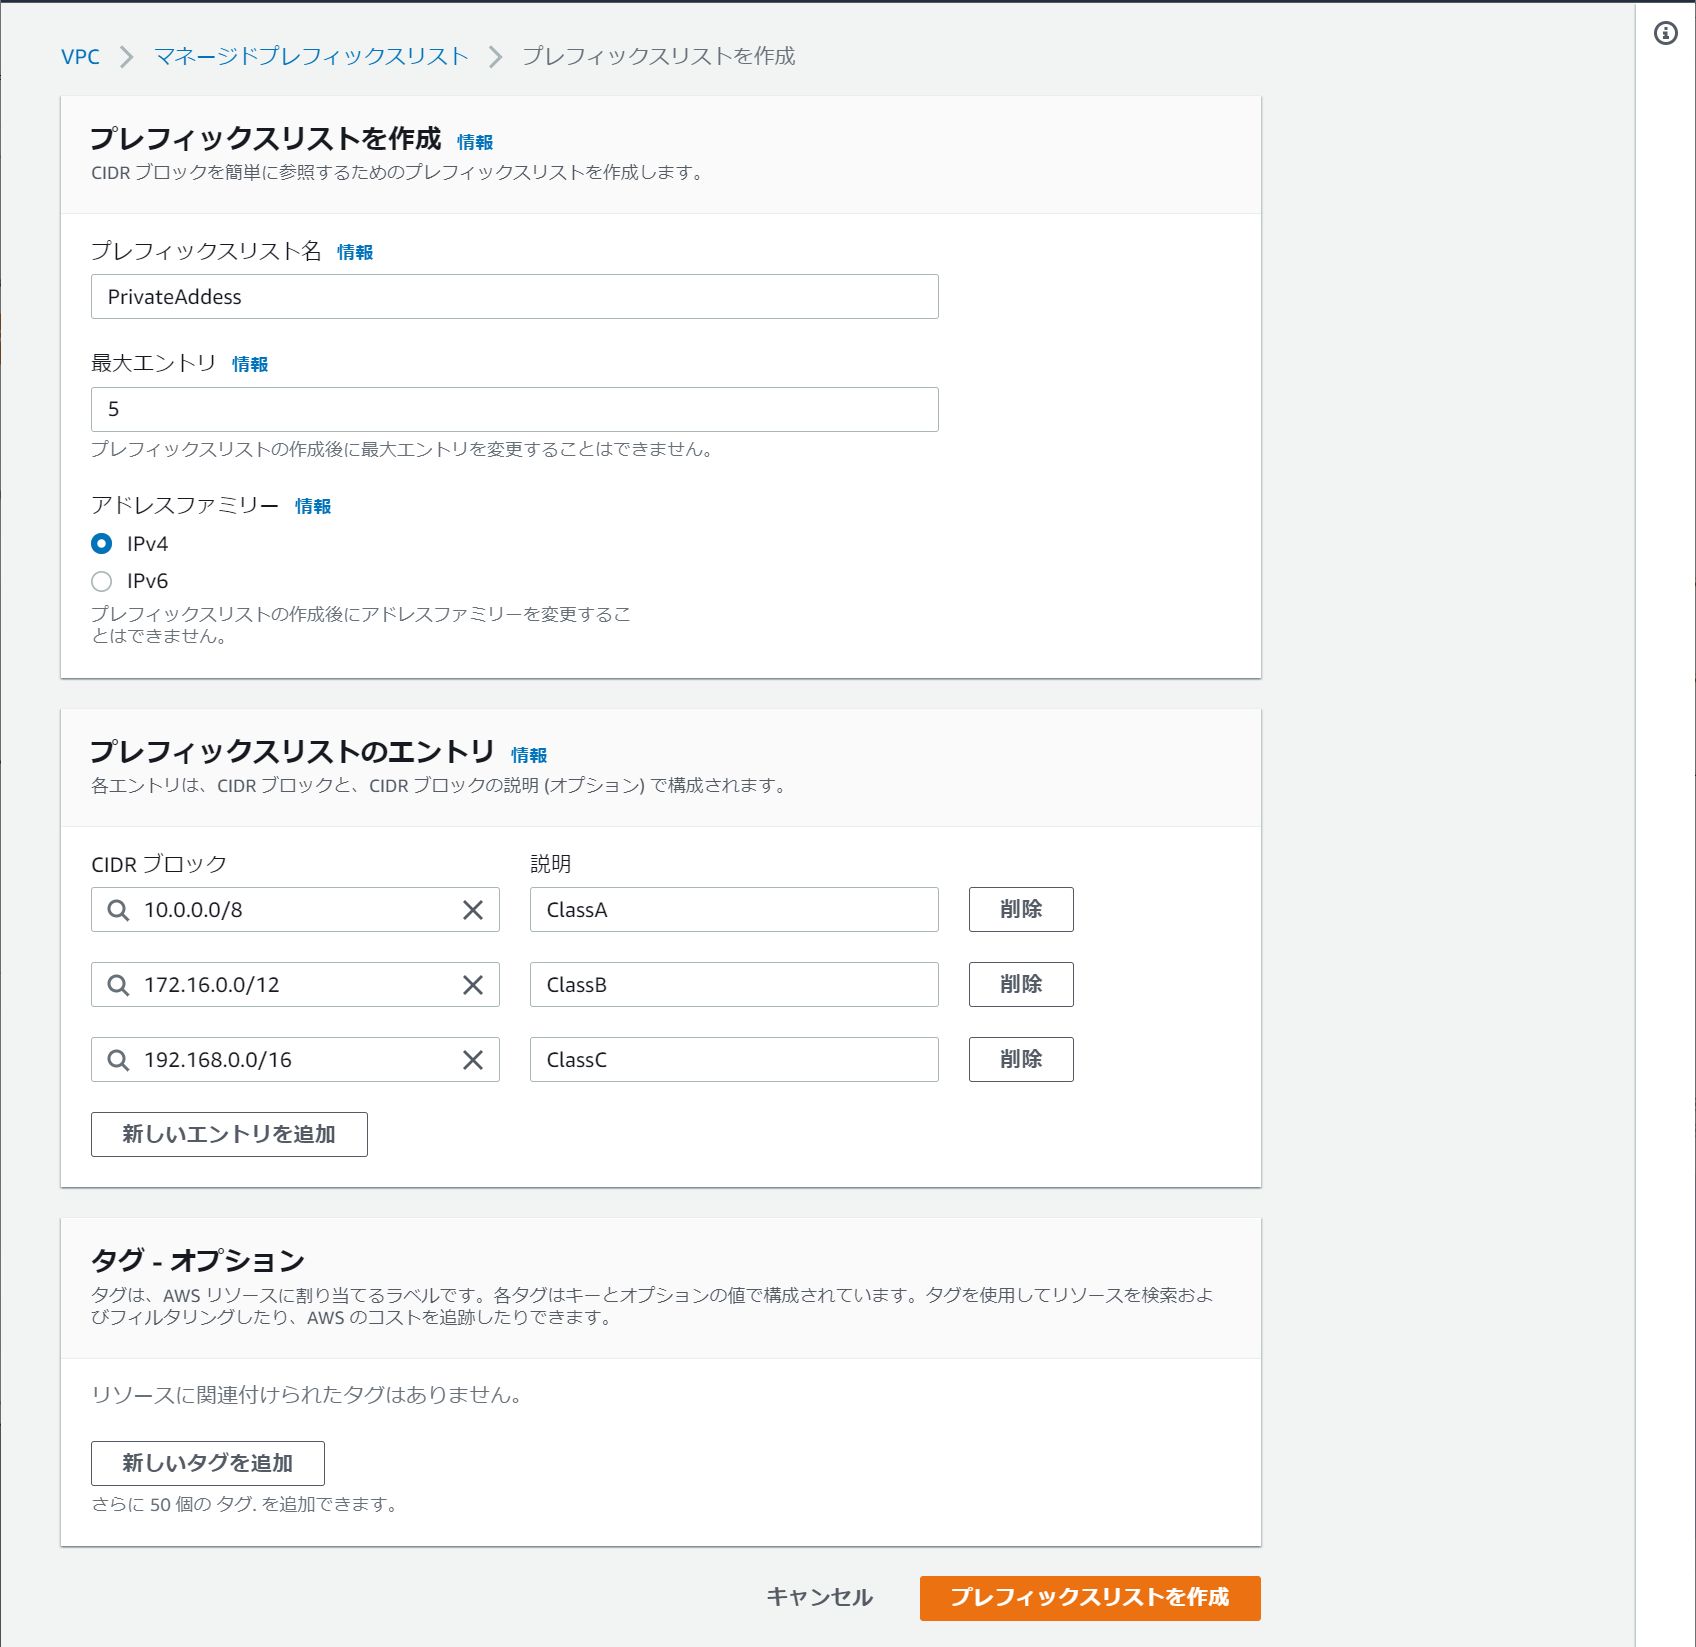Click the breadcrumb arrow after マネージドプレフィックスリスト
This screenshot has width=1696, height=1647.
(x=495, y=57)
